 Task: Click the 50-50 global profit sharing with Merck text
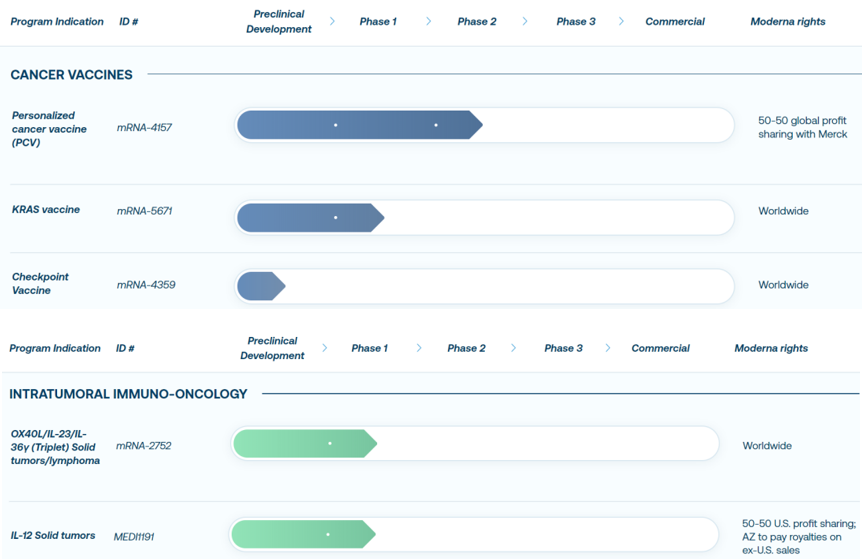point(802,127)
